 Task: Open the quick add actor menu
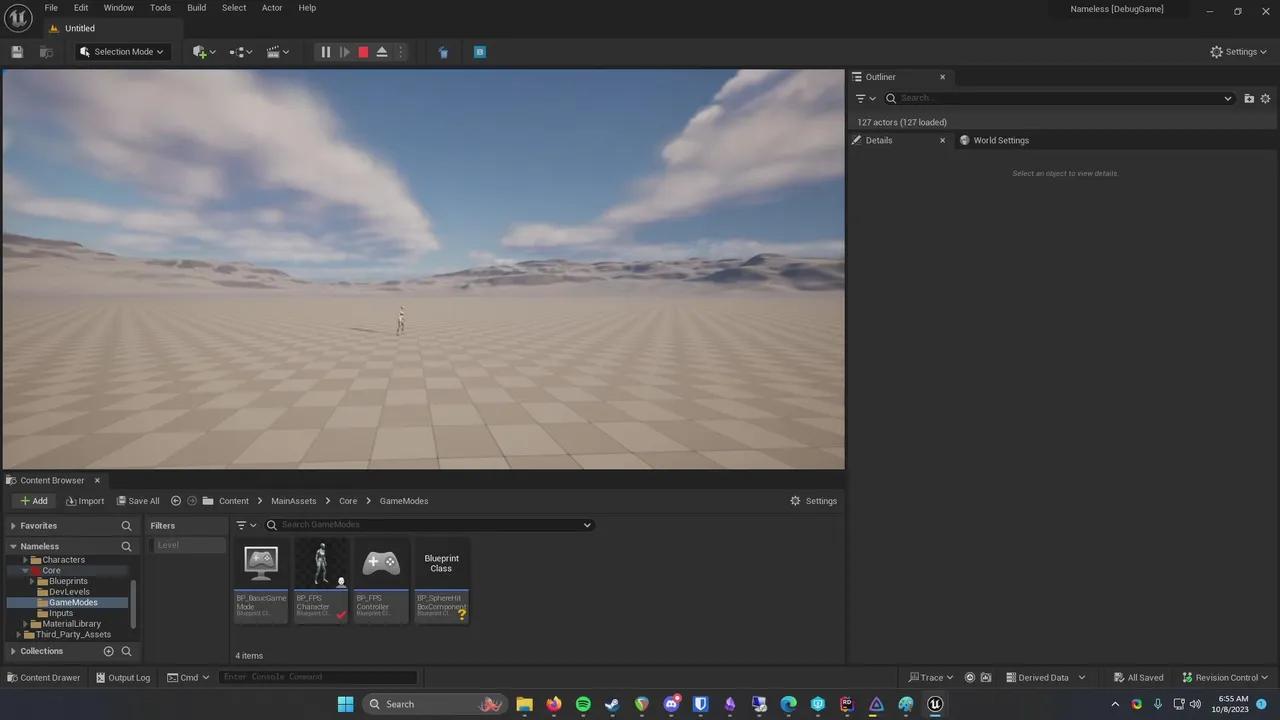coord(203,52)
